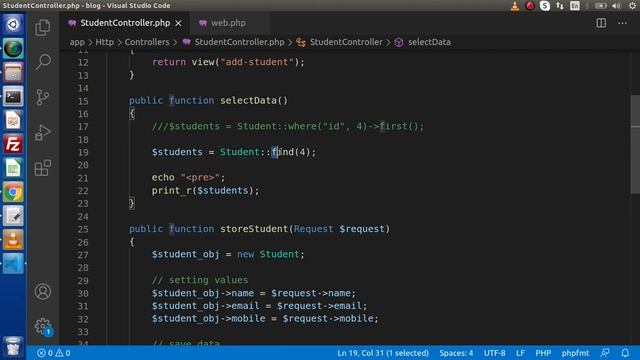The image size is (640, 360).
Task: Change file encoding UTF-8
Action: pyautogui.click(x=494, y=353)
